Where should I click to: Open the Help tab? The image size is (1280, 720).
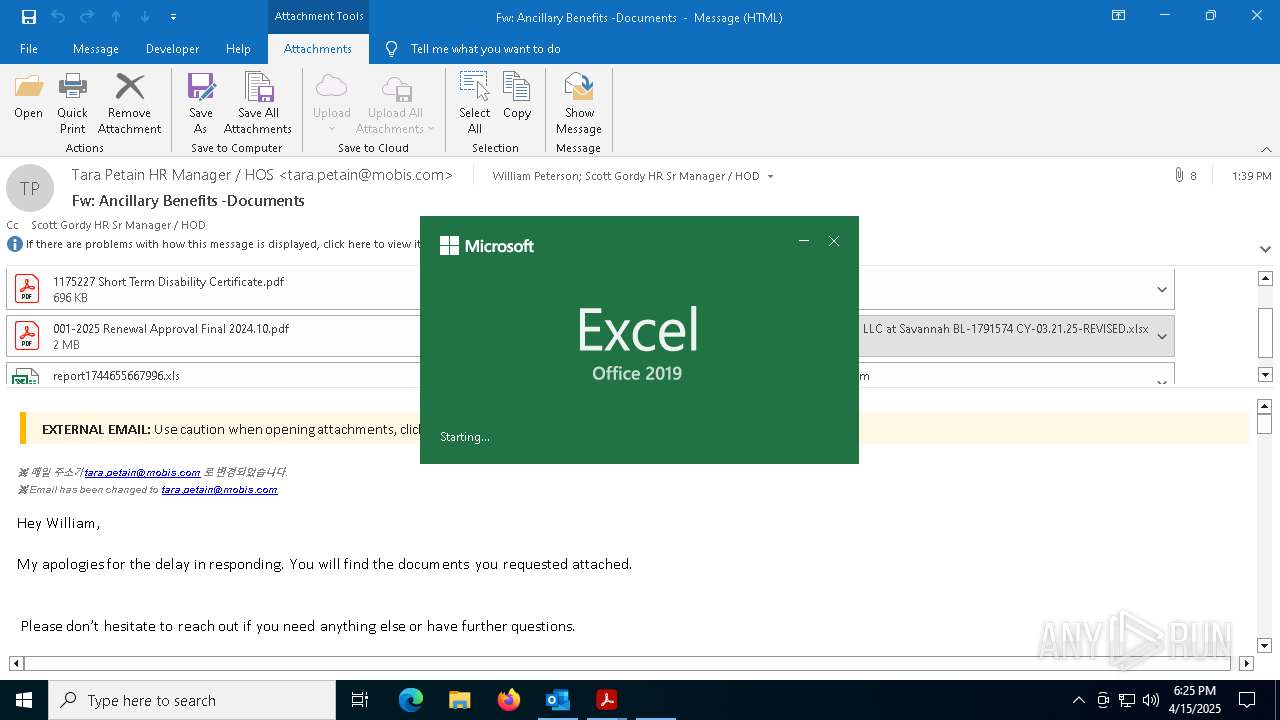click(x=238, y=48)
